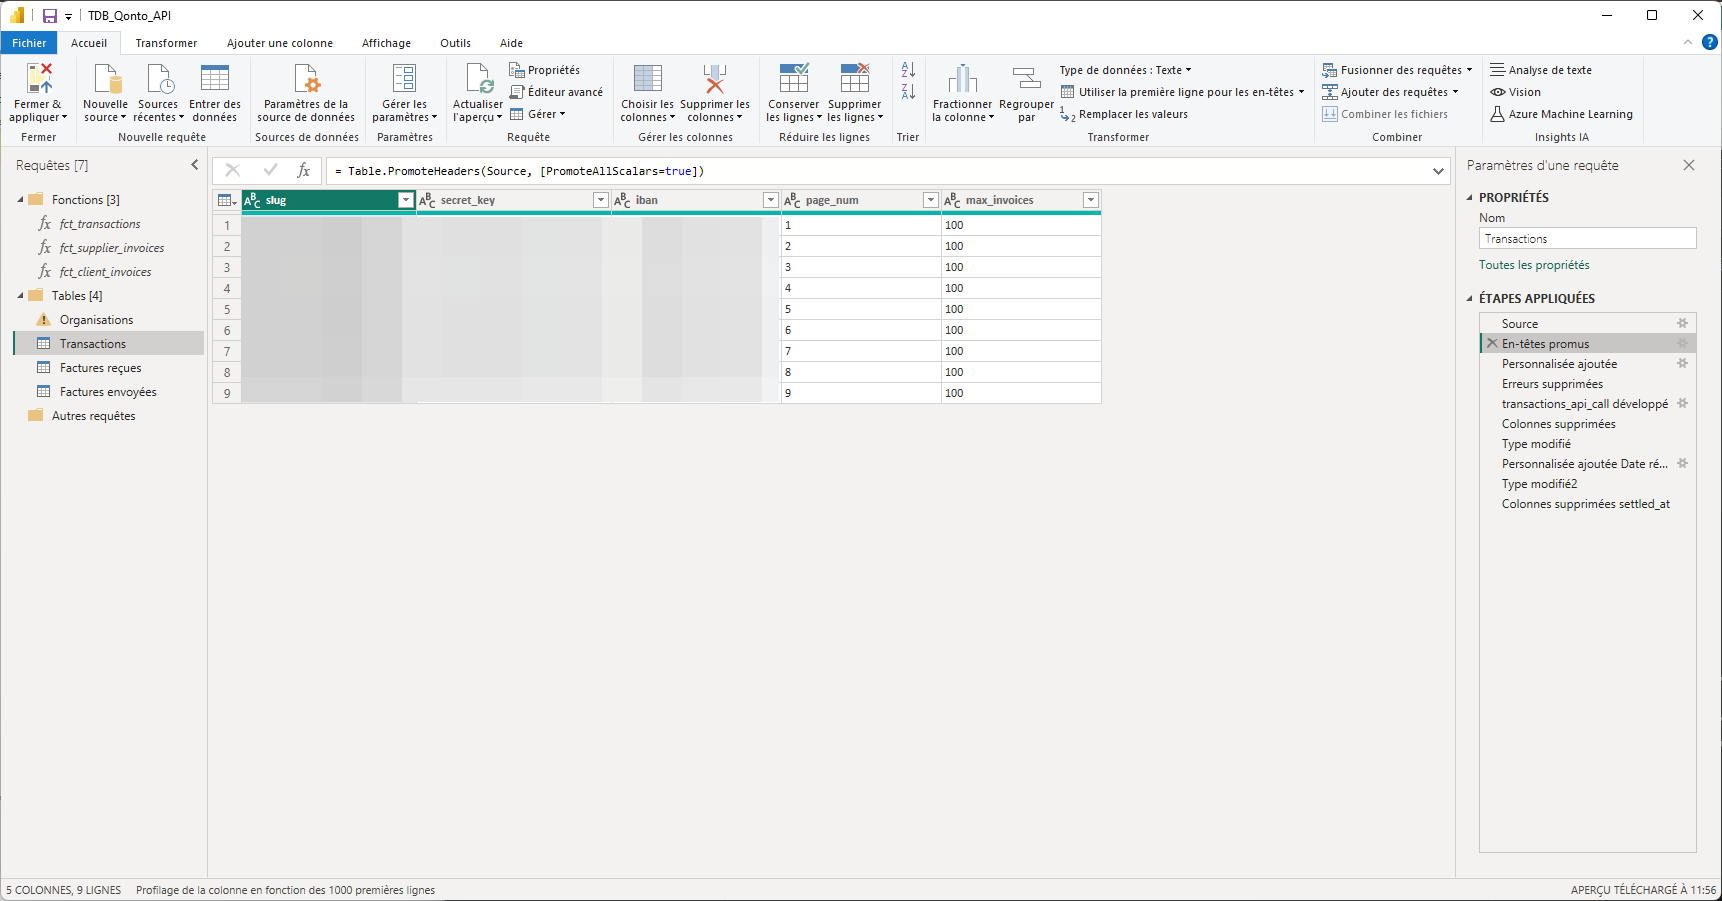Click the Vision insight tool
Image resolution: width=1722 pixels, height=901 pixels.
coord(1515,92)
